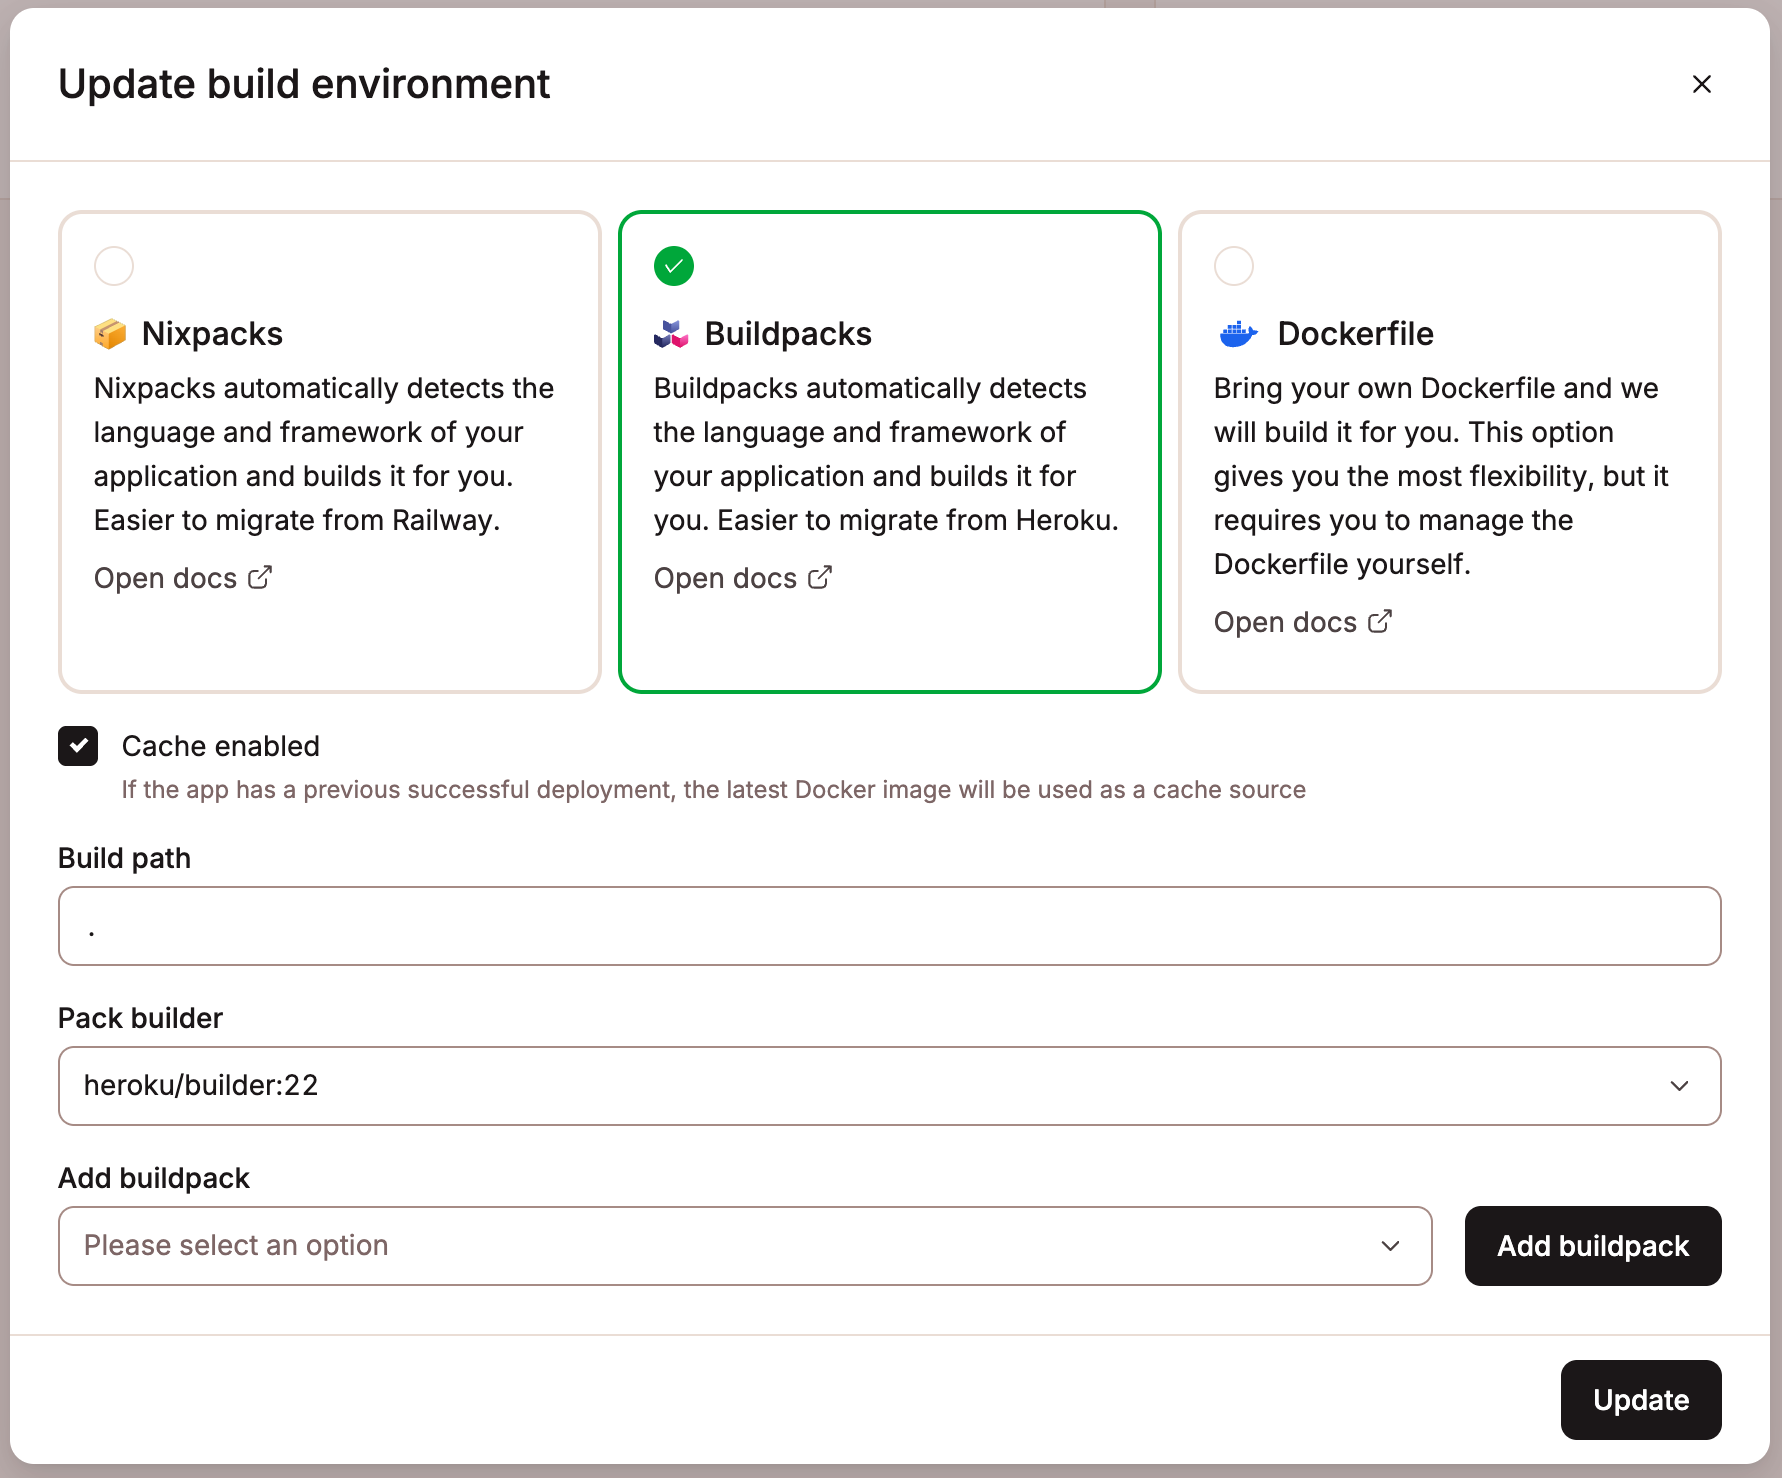
Task: Click the cache source help text
Action: [714, 790]
